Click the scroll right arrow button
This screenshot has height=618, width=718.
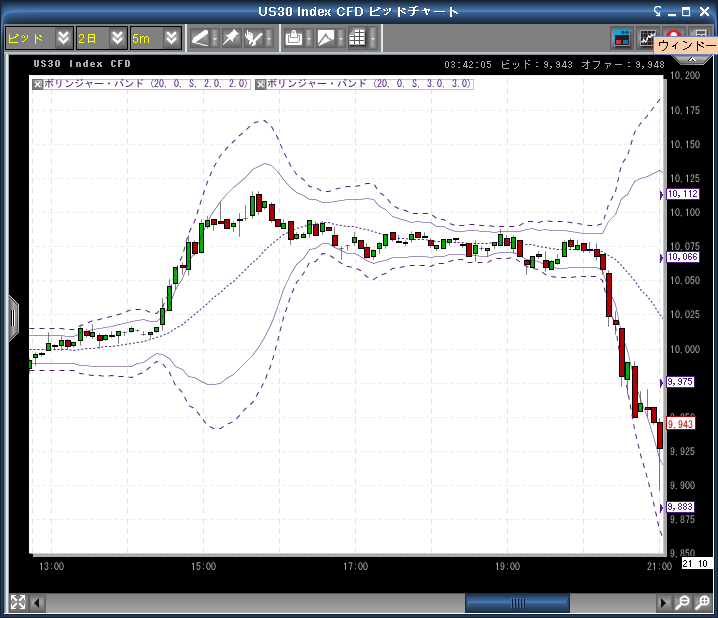click(662, 603)
